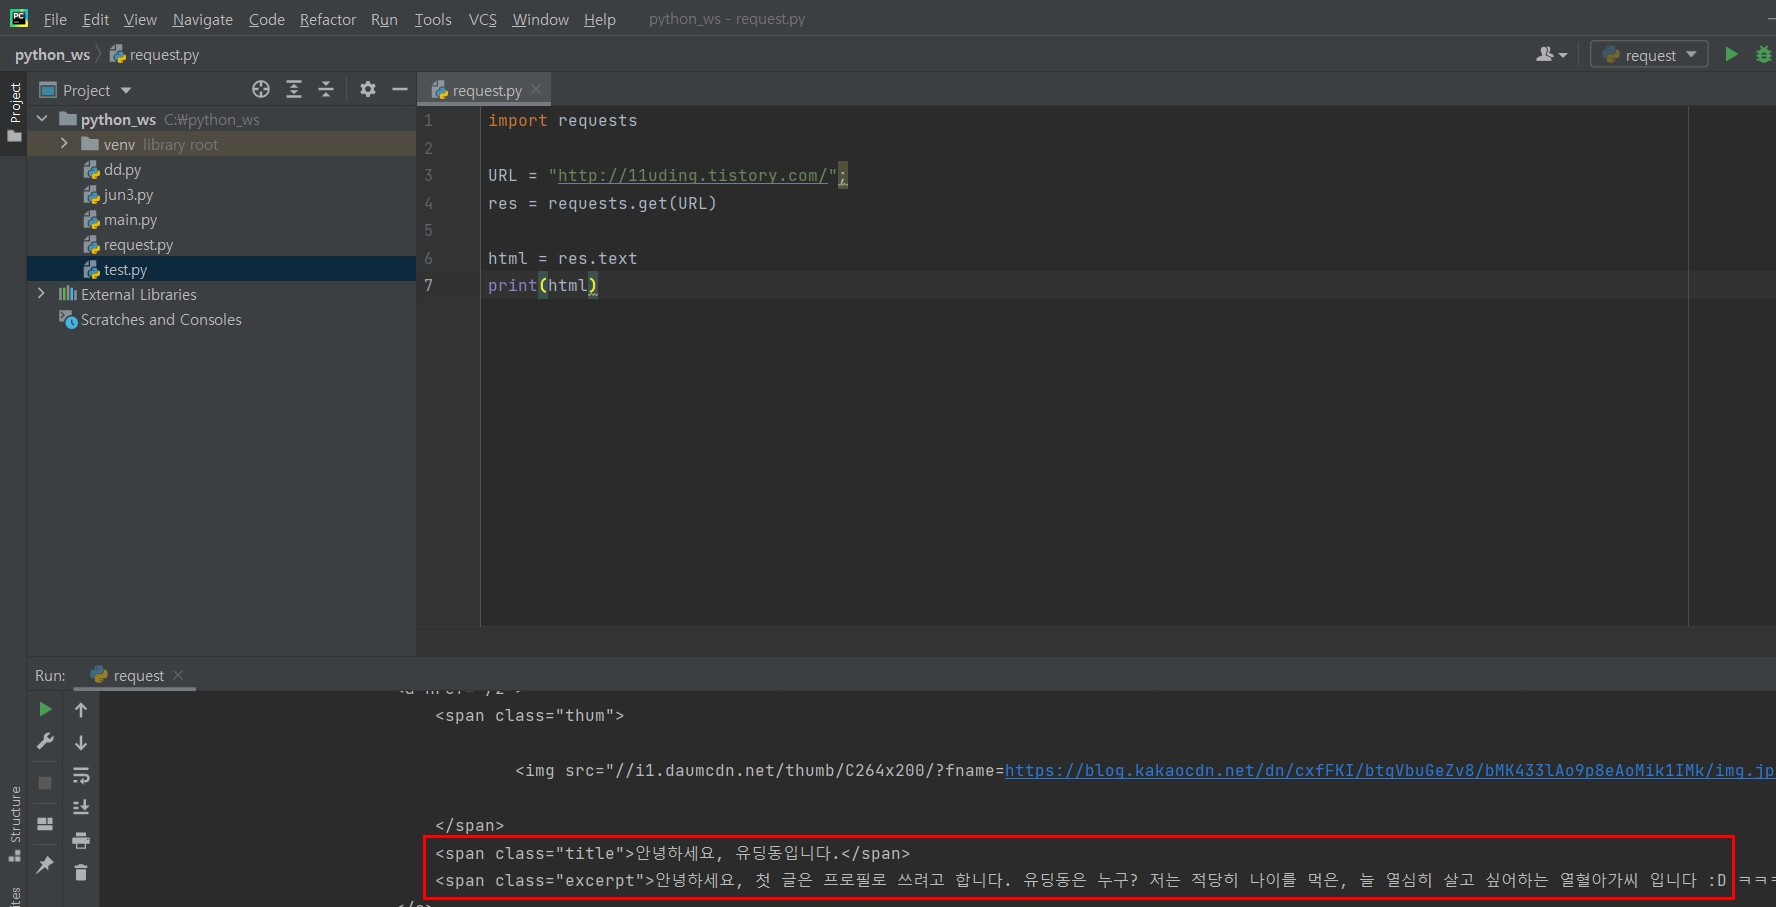Click span class="thum" output line
Screen dimensions: 1776x907
pyautogui.click(x=530, y=716)
